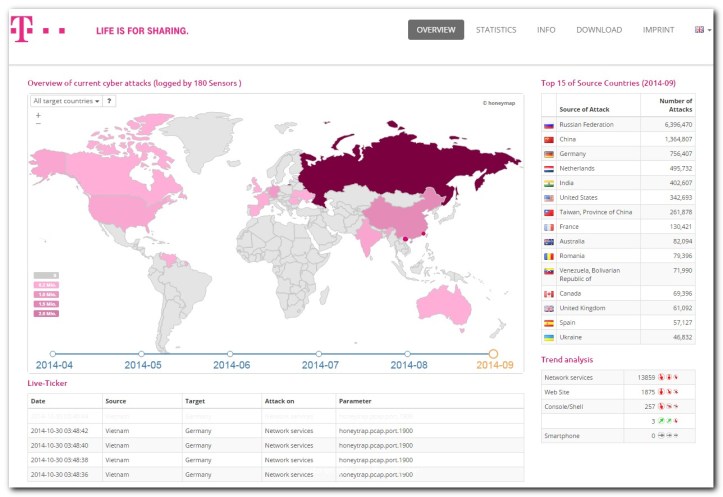Select 2014-06 on the timeline
723x497 pixels.
[230, 354]
